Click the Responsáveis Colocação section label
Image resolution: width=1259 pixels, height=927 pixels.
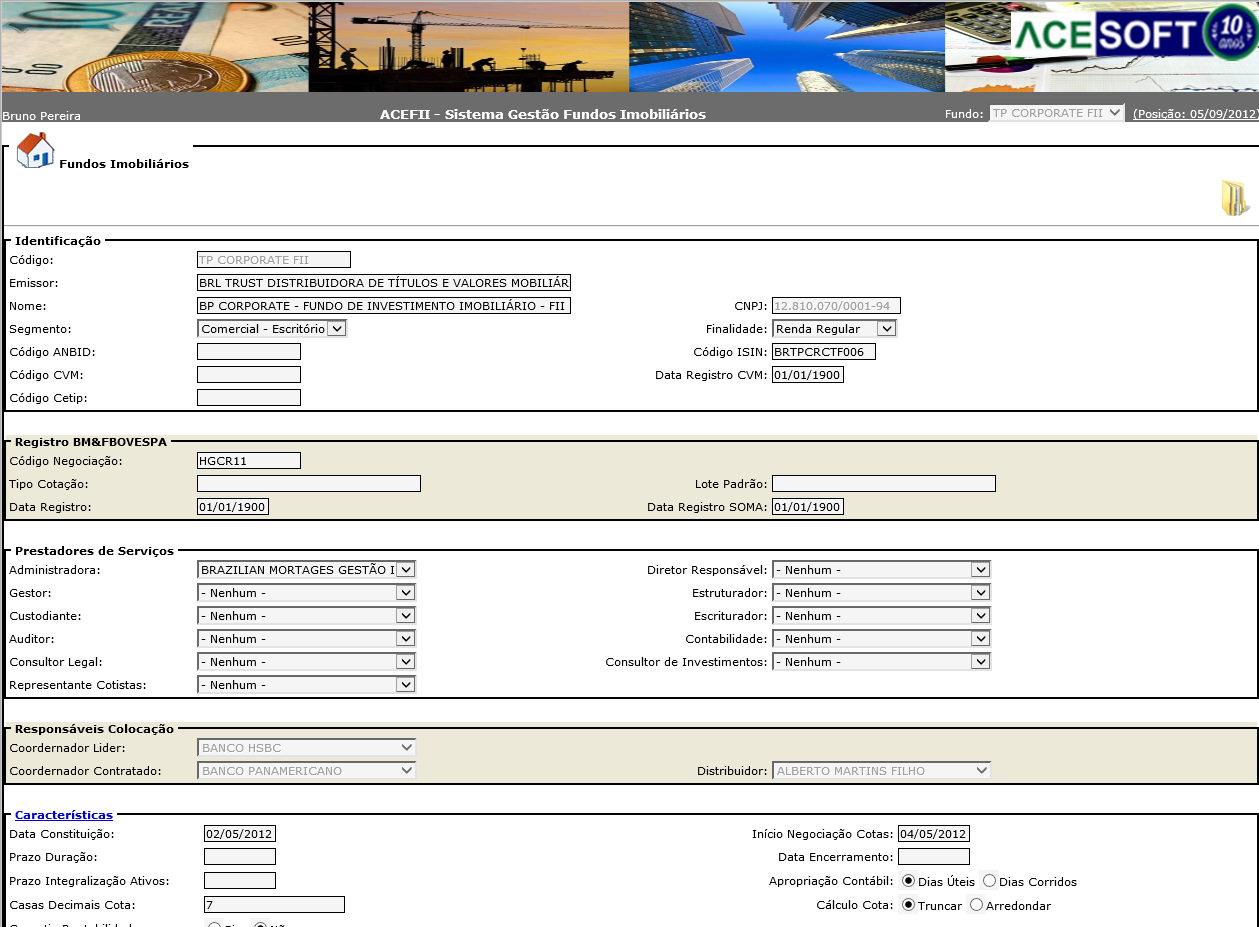[95, 729]
